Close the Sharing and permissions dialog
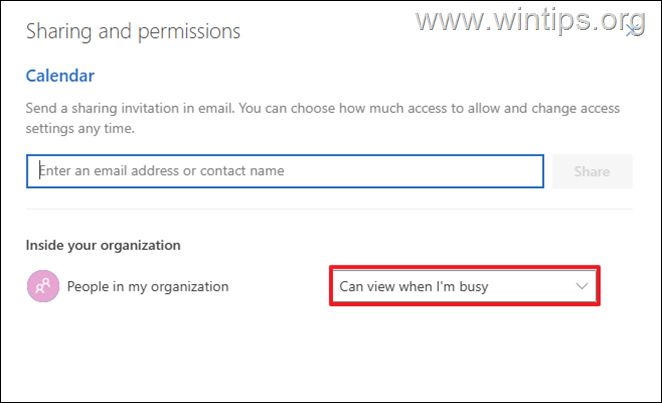The image size is (662, 403). pyautogui.click(x=632, y=31)
